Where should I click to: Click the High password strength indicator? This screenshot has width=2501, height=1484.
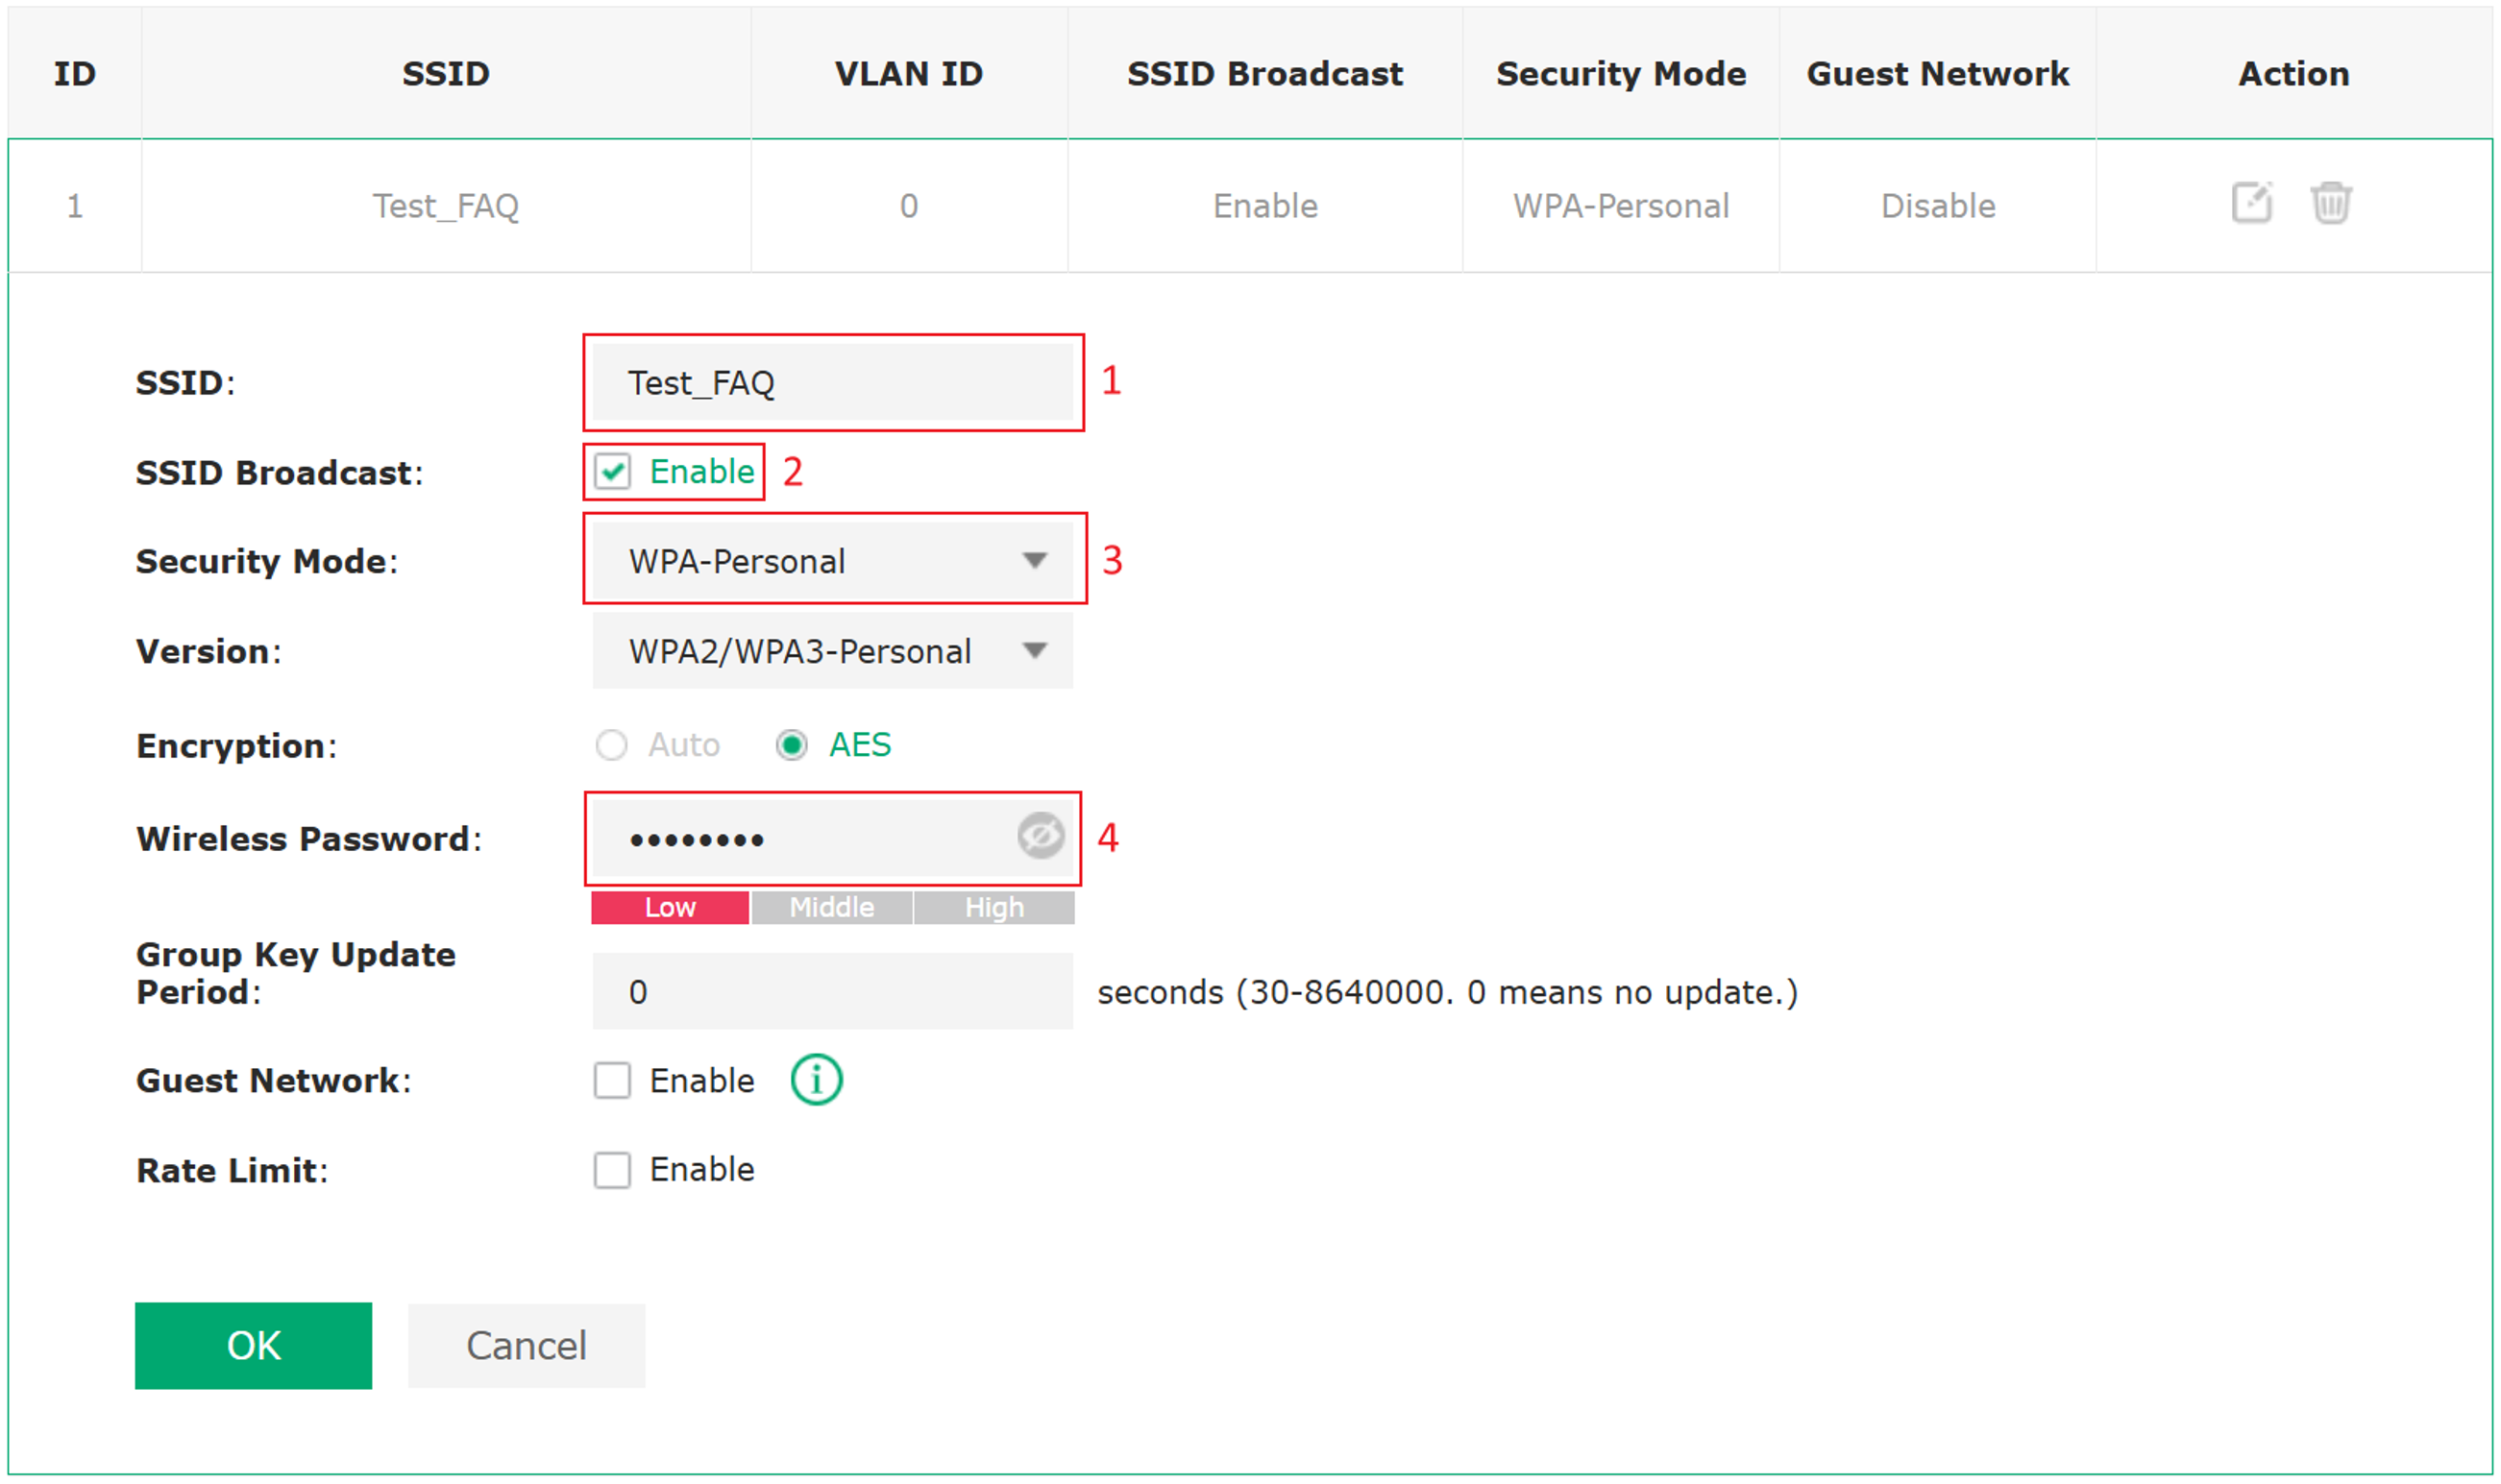pos(994,907)
